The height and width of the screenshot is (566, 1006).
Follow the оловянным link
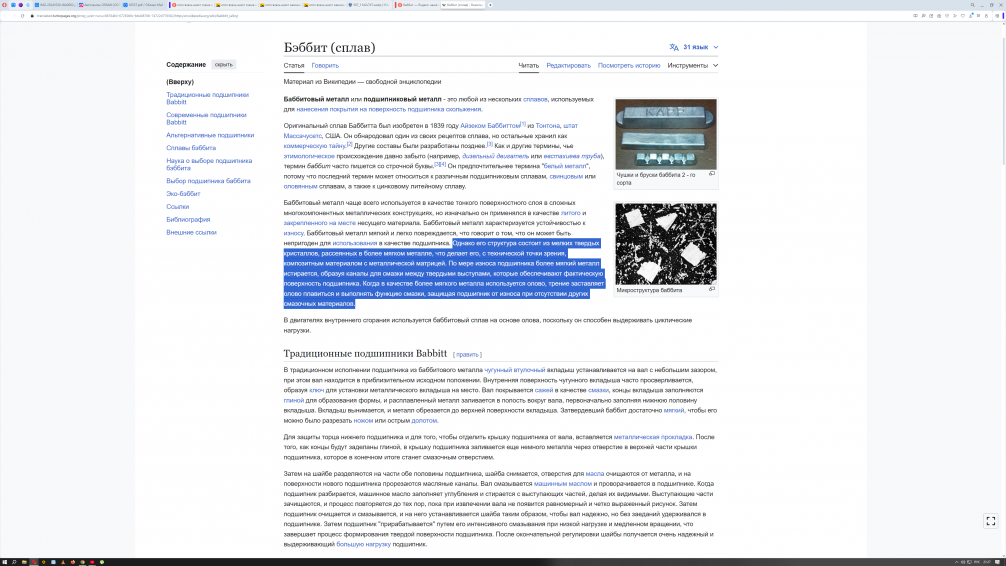click(x=300, y=187)
